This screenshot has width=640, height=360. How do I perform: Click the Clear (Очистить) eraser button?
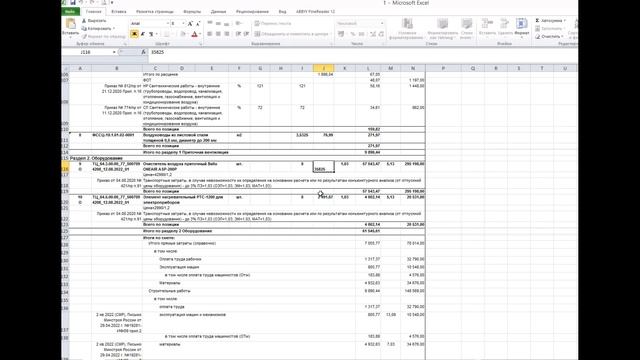coord(549,36)
